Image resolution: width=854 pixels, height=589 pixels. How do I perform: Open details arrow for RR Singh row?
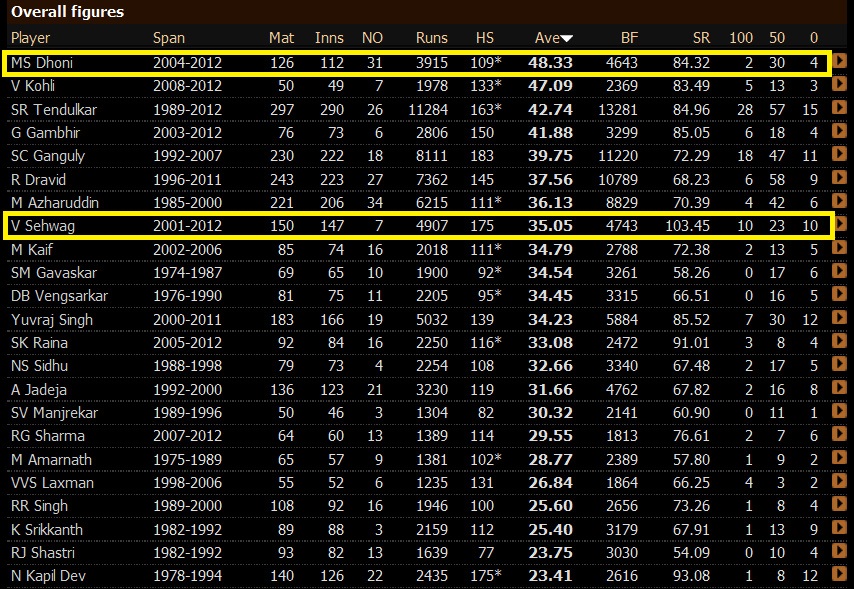(839, 505)
